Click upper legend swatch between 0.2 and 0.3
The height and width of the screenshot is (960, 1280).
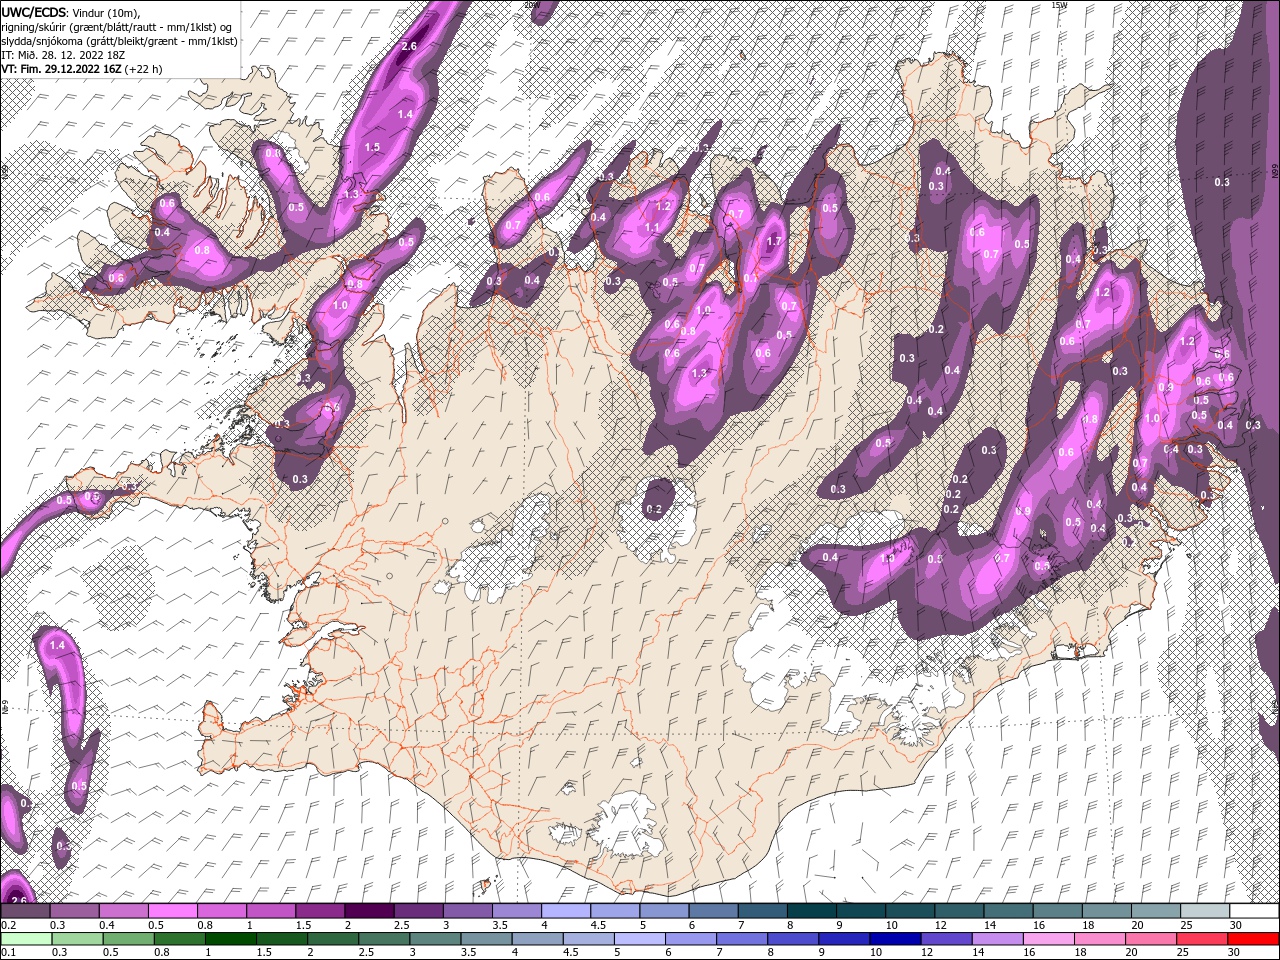point(25,911)
